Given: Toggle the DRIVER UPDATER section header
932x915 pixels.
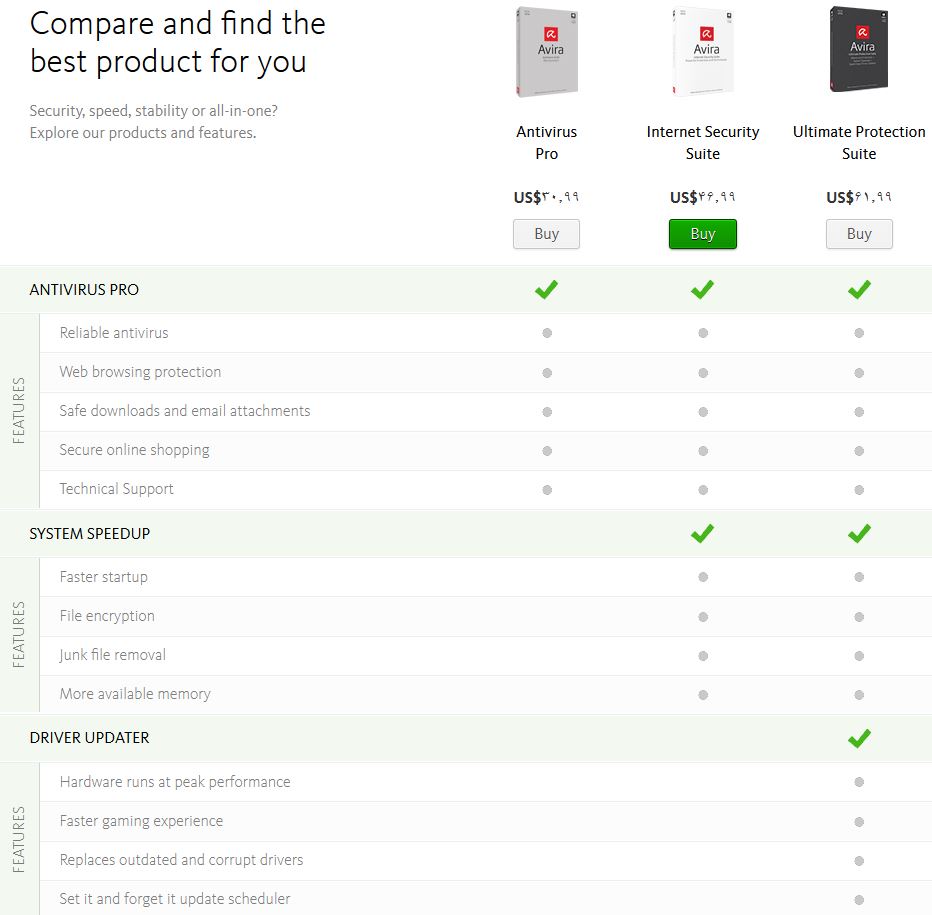Looking at the screenshot, I should pos(90,738).
